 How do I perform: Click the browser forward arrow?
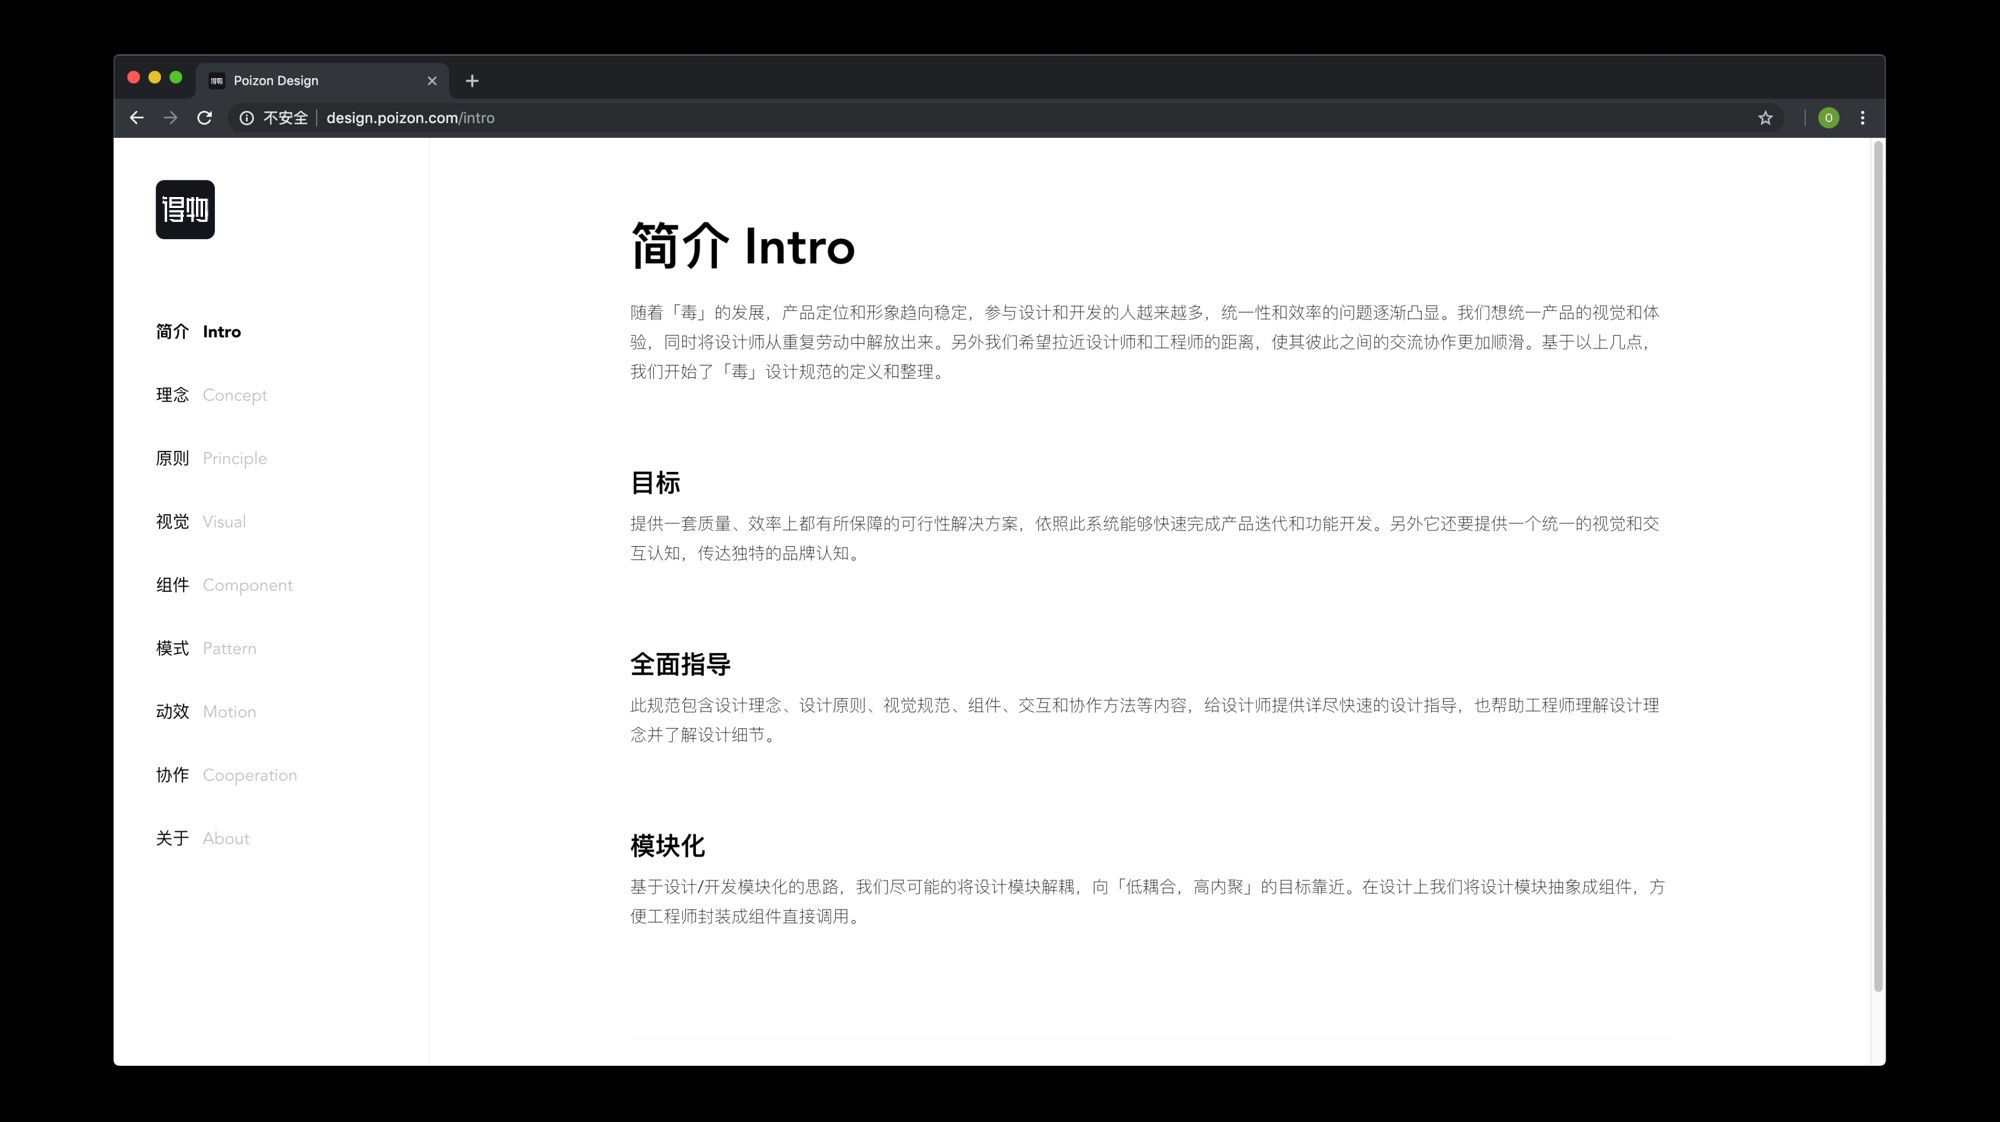pos(171,118)
